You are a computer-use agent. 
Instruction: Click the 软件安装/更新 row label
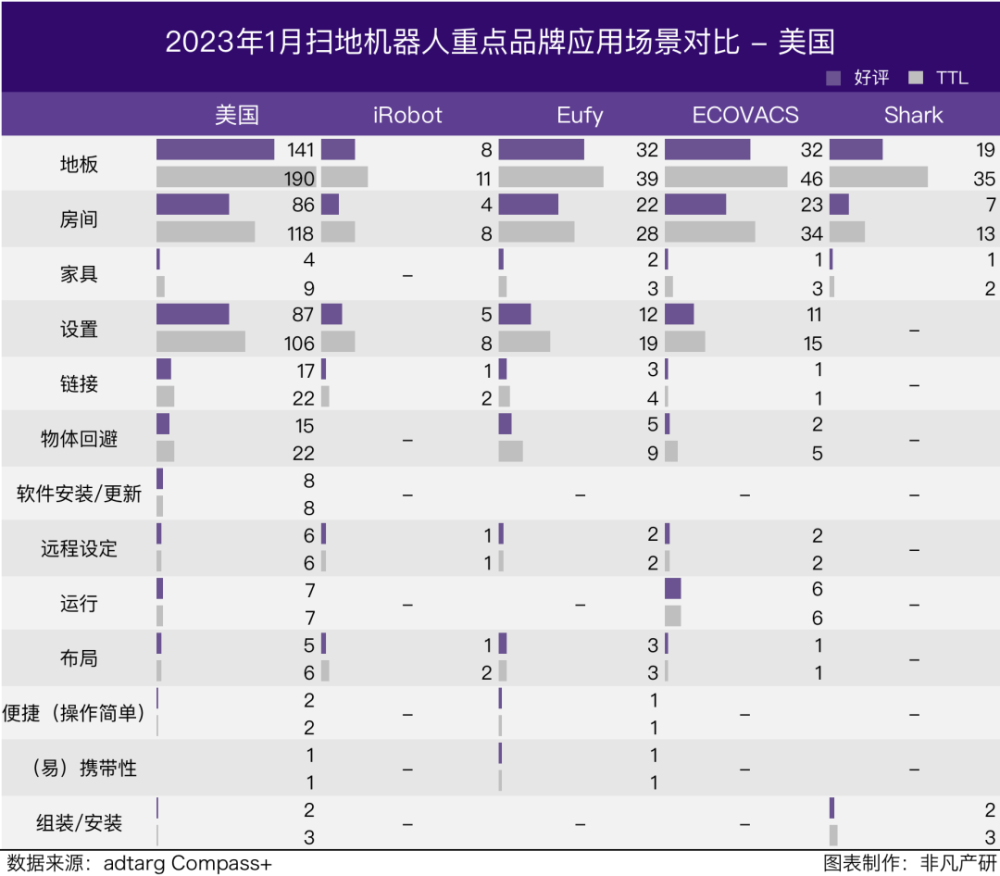[79, 493]
